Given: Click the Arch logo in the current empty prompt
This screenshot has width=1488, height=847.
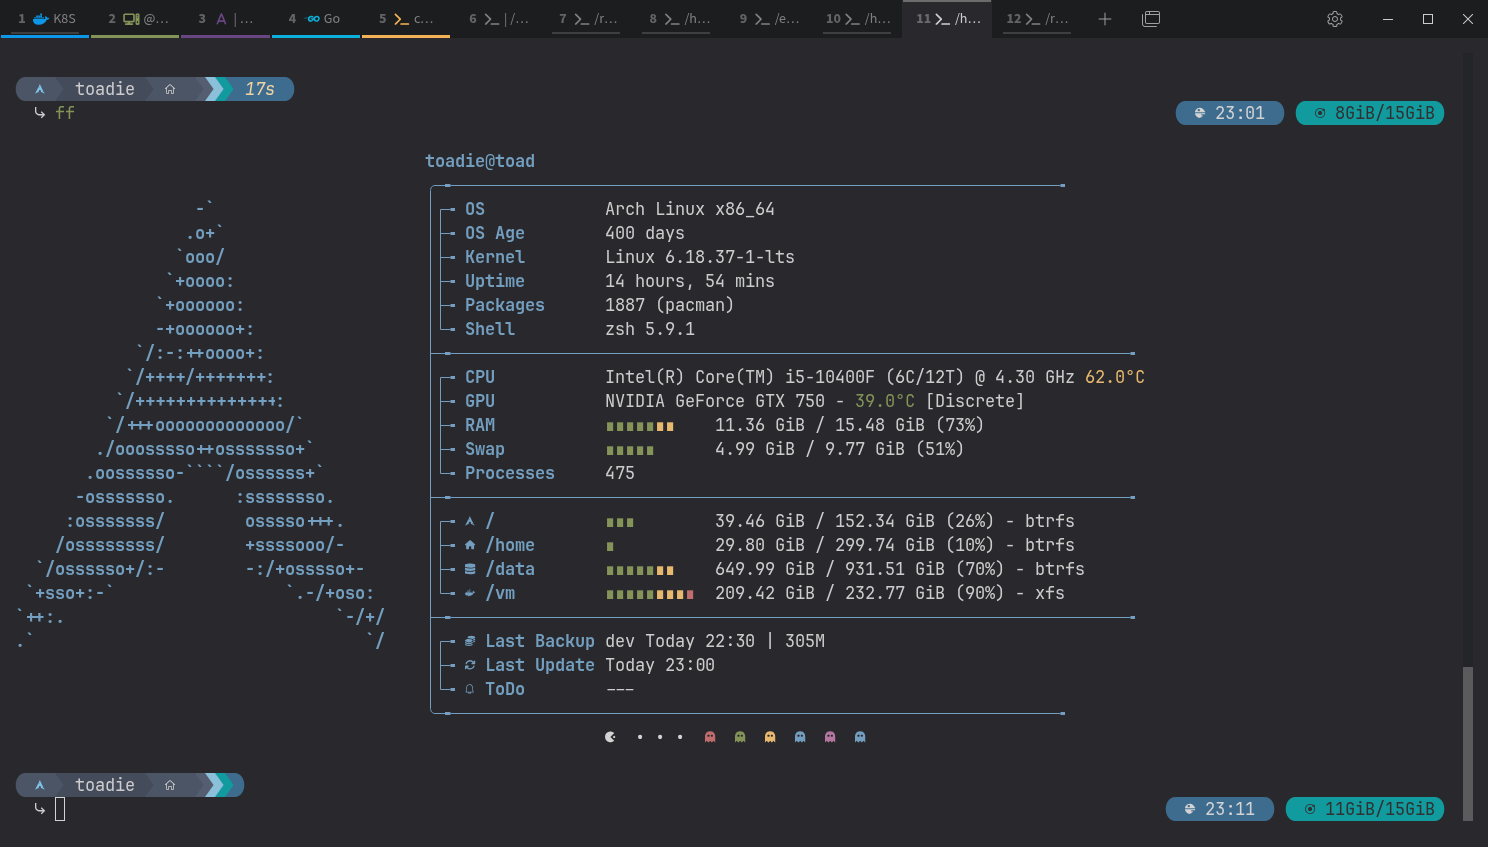Looking at the screenshot, I should [40, 785].
